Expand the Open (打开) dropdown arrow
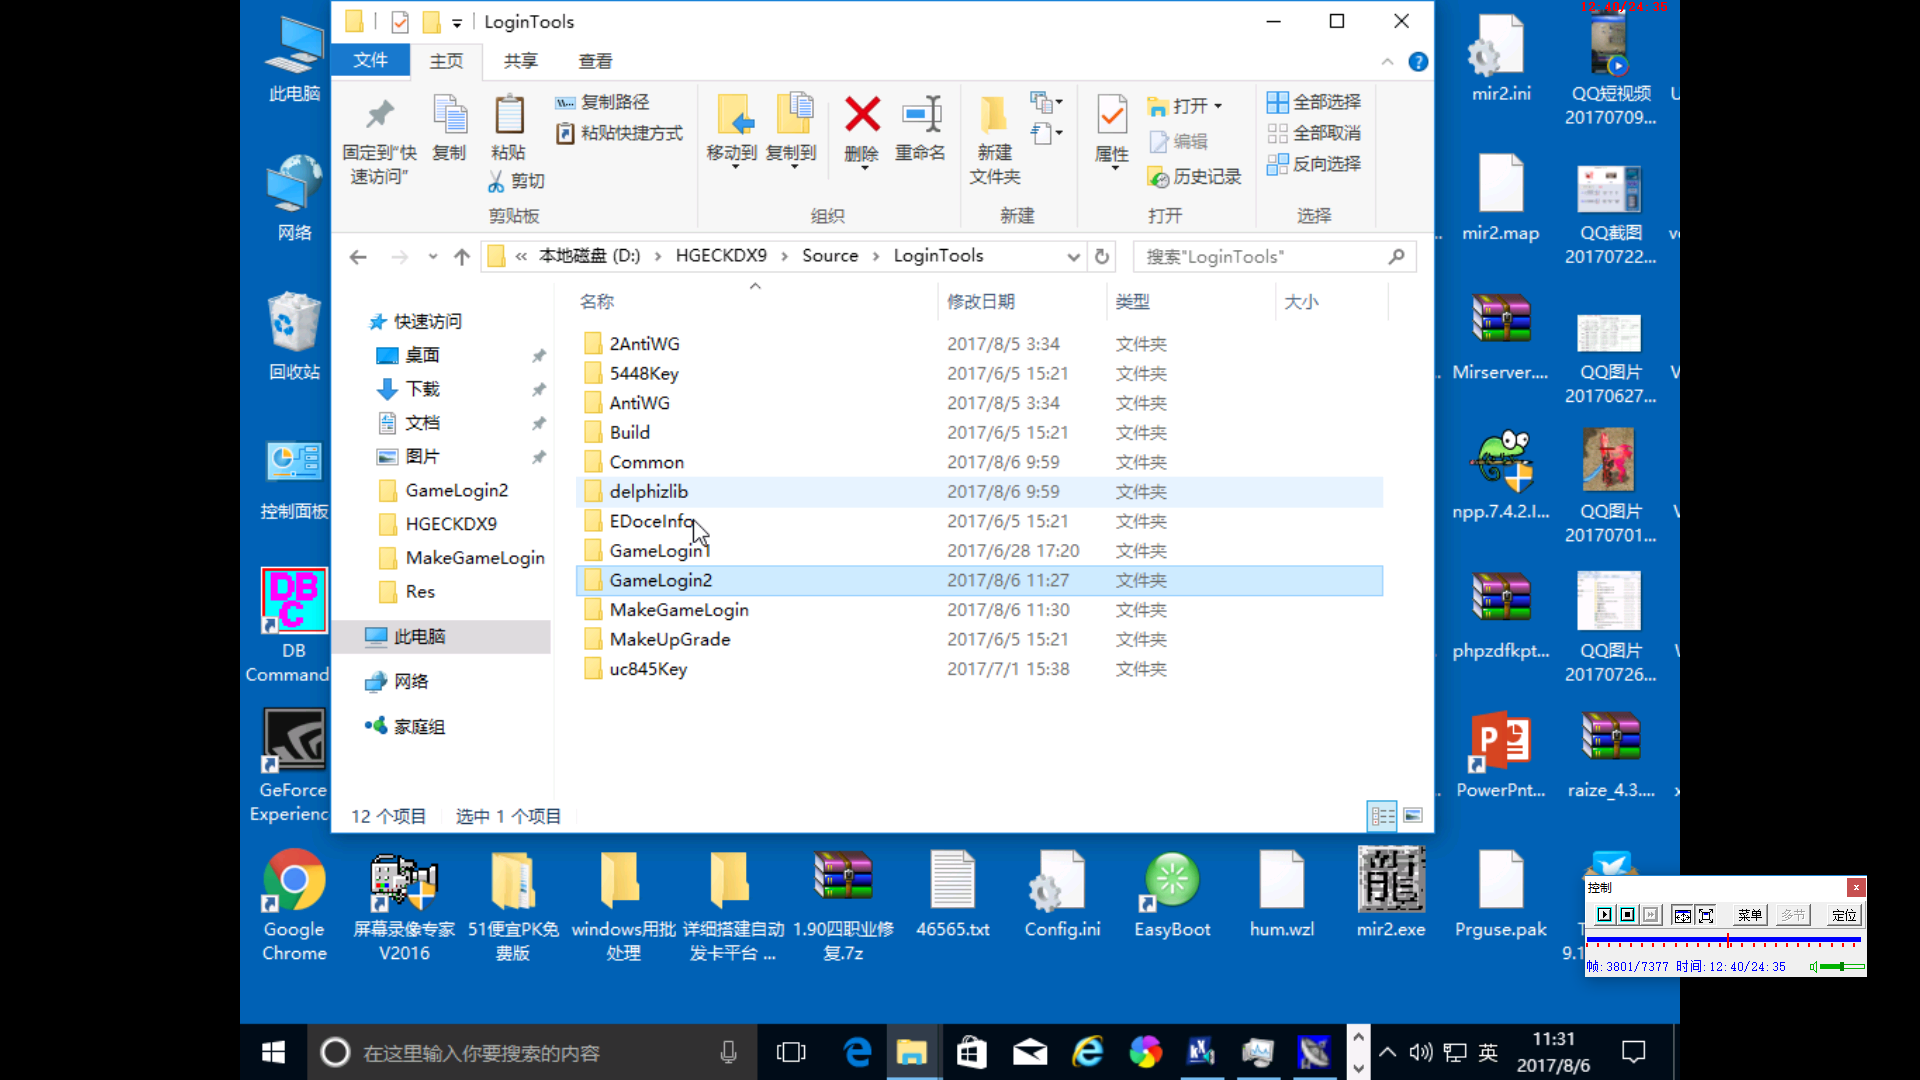Image resolution: width=1920 pixels, height=1080 pixels. coord(1218,106)
